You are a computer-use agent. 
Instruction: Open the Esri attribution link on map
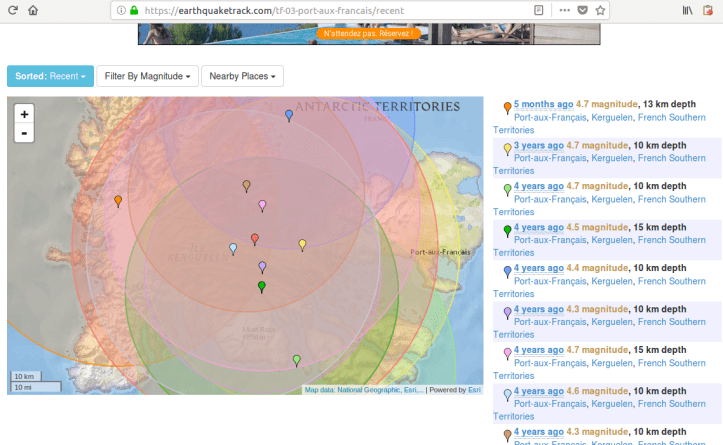coord(474,390)
